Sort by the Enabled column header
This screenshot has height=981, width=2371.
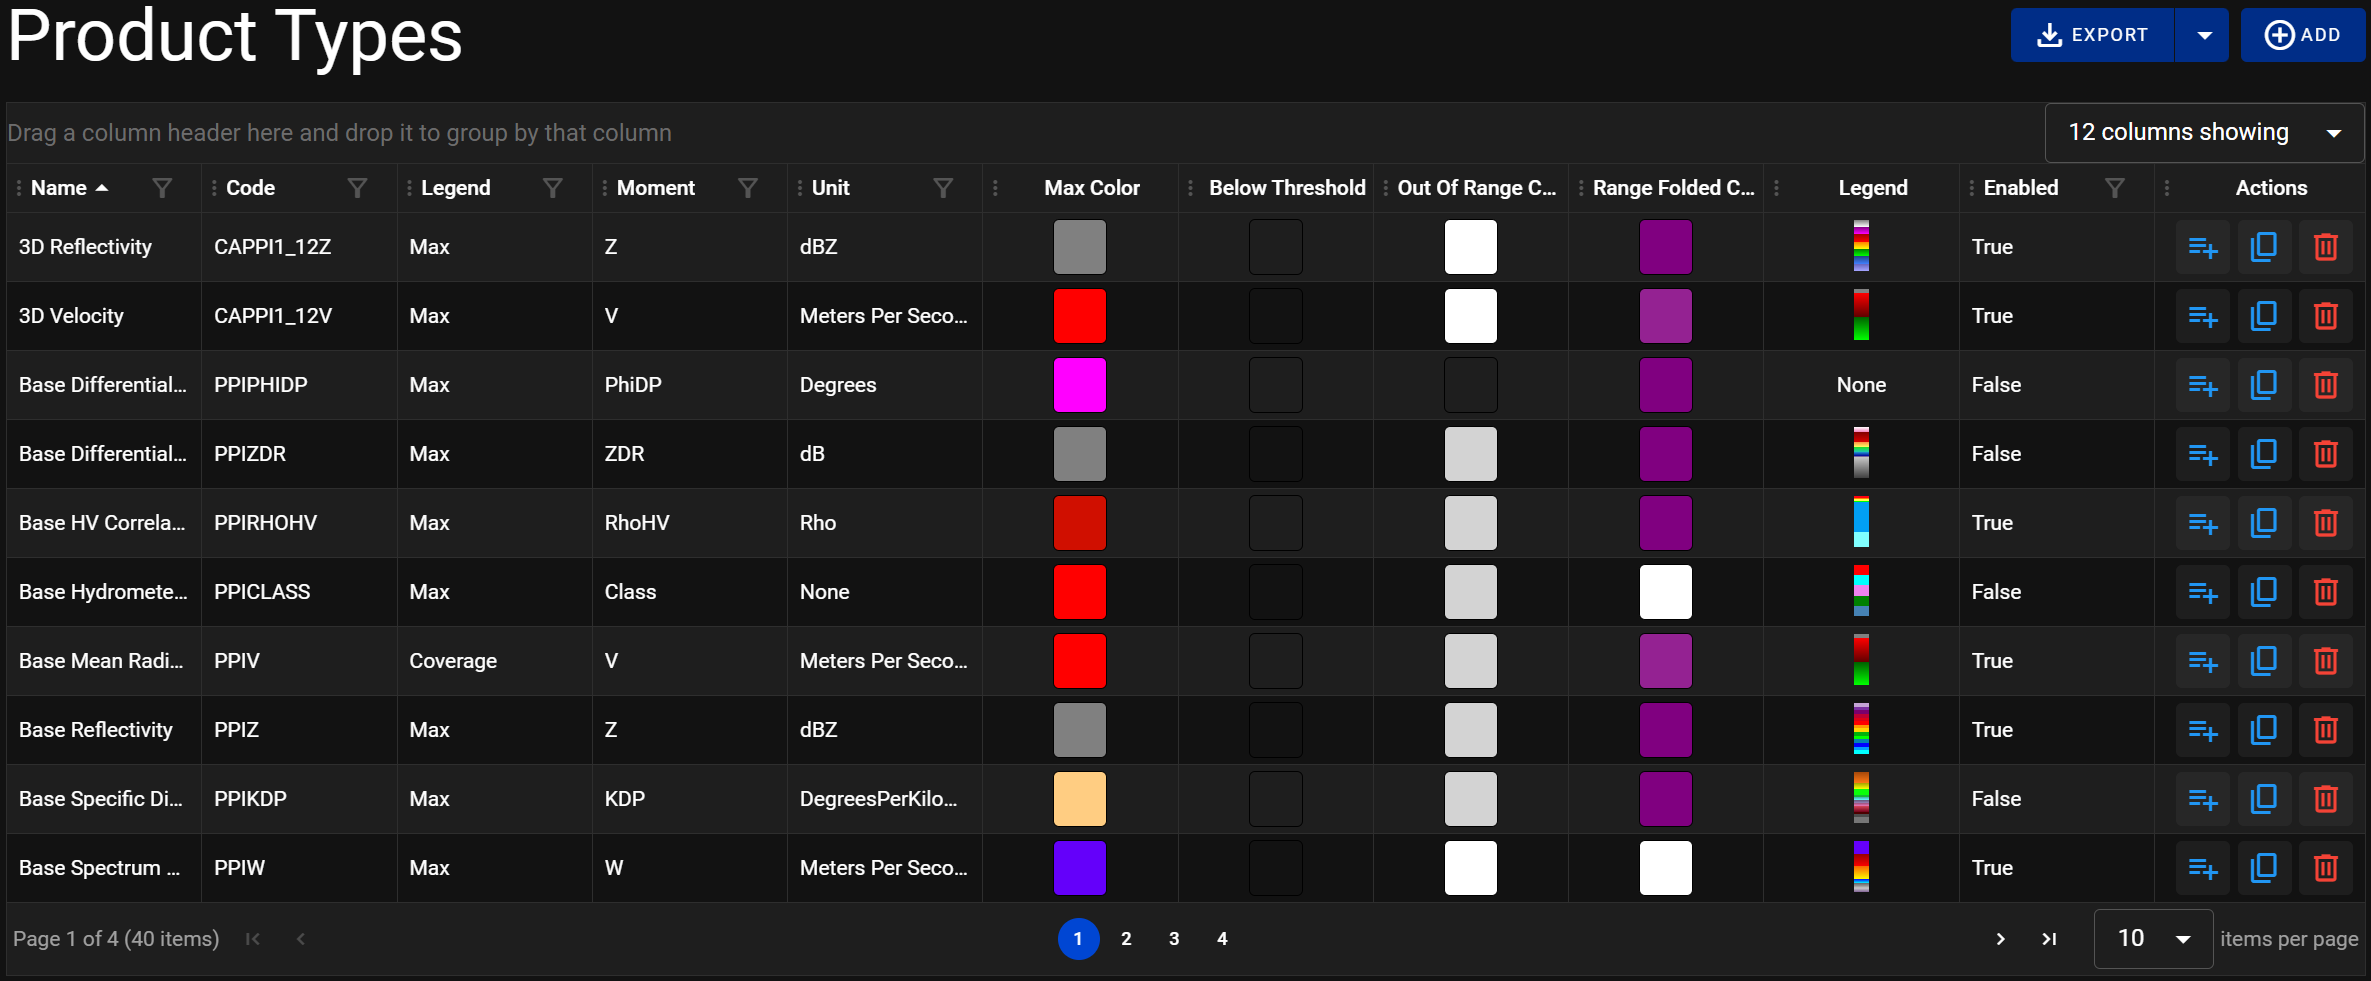(2021, 188)
